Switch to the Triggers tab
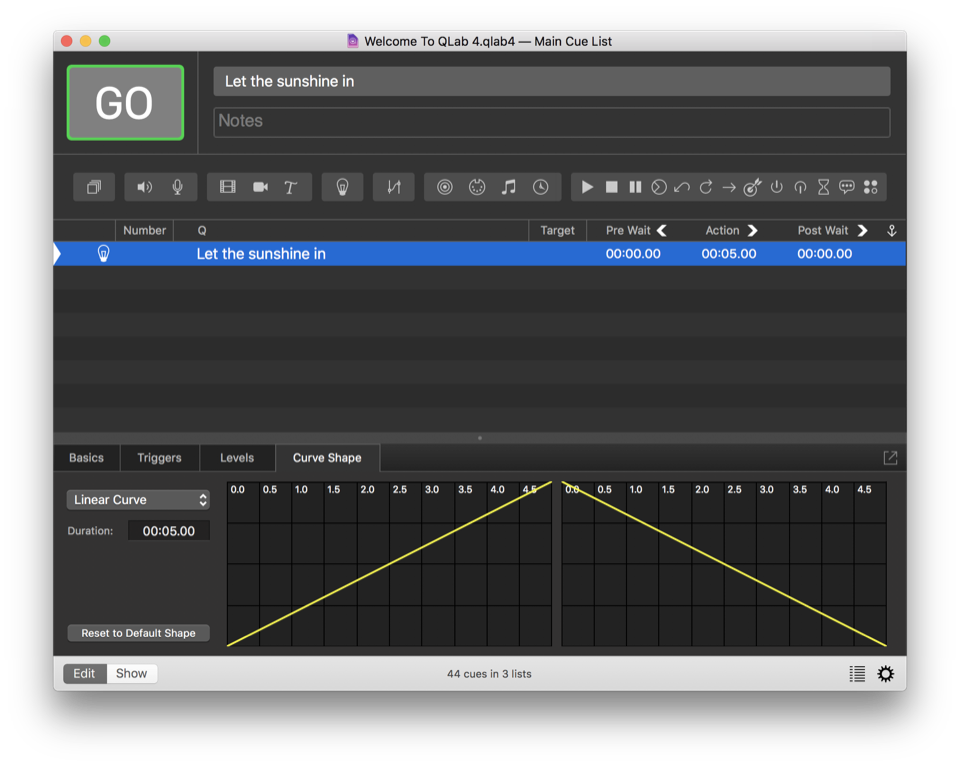Viewport: 960px width, 767px height. 159,458
